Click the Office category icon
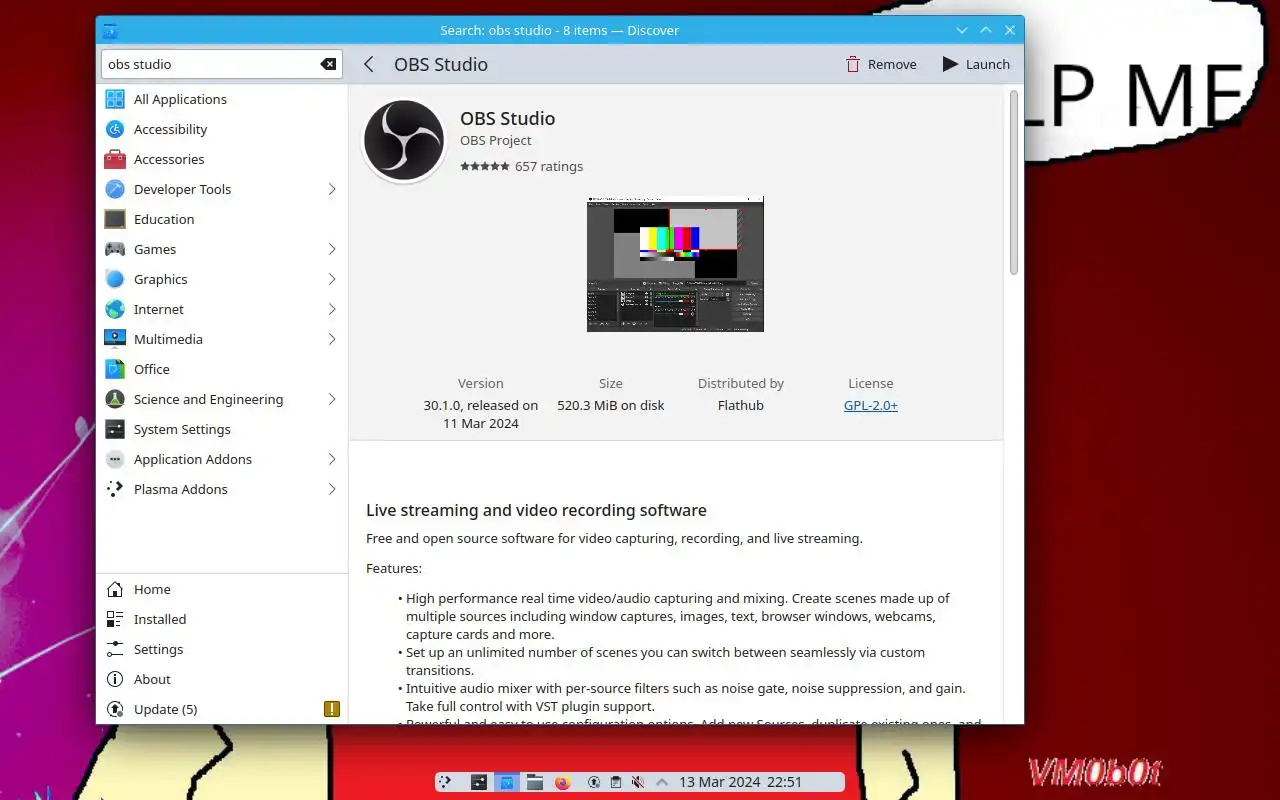 [x=115, y=369]
